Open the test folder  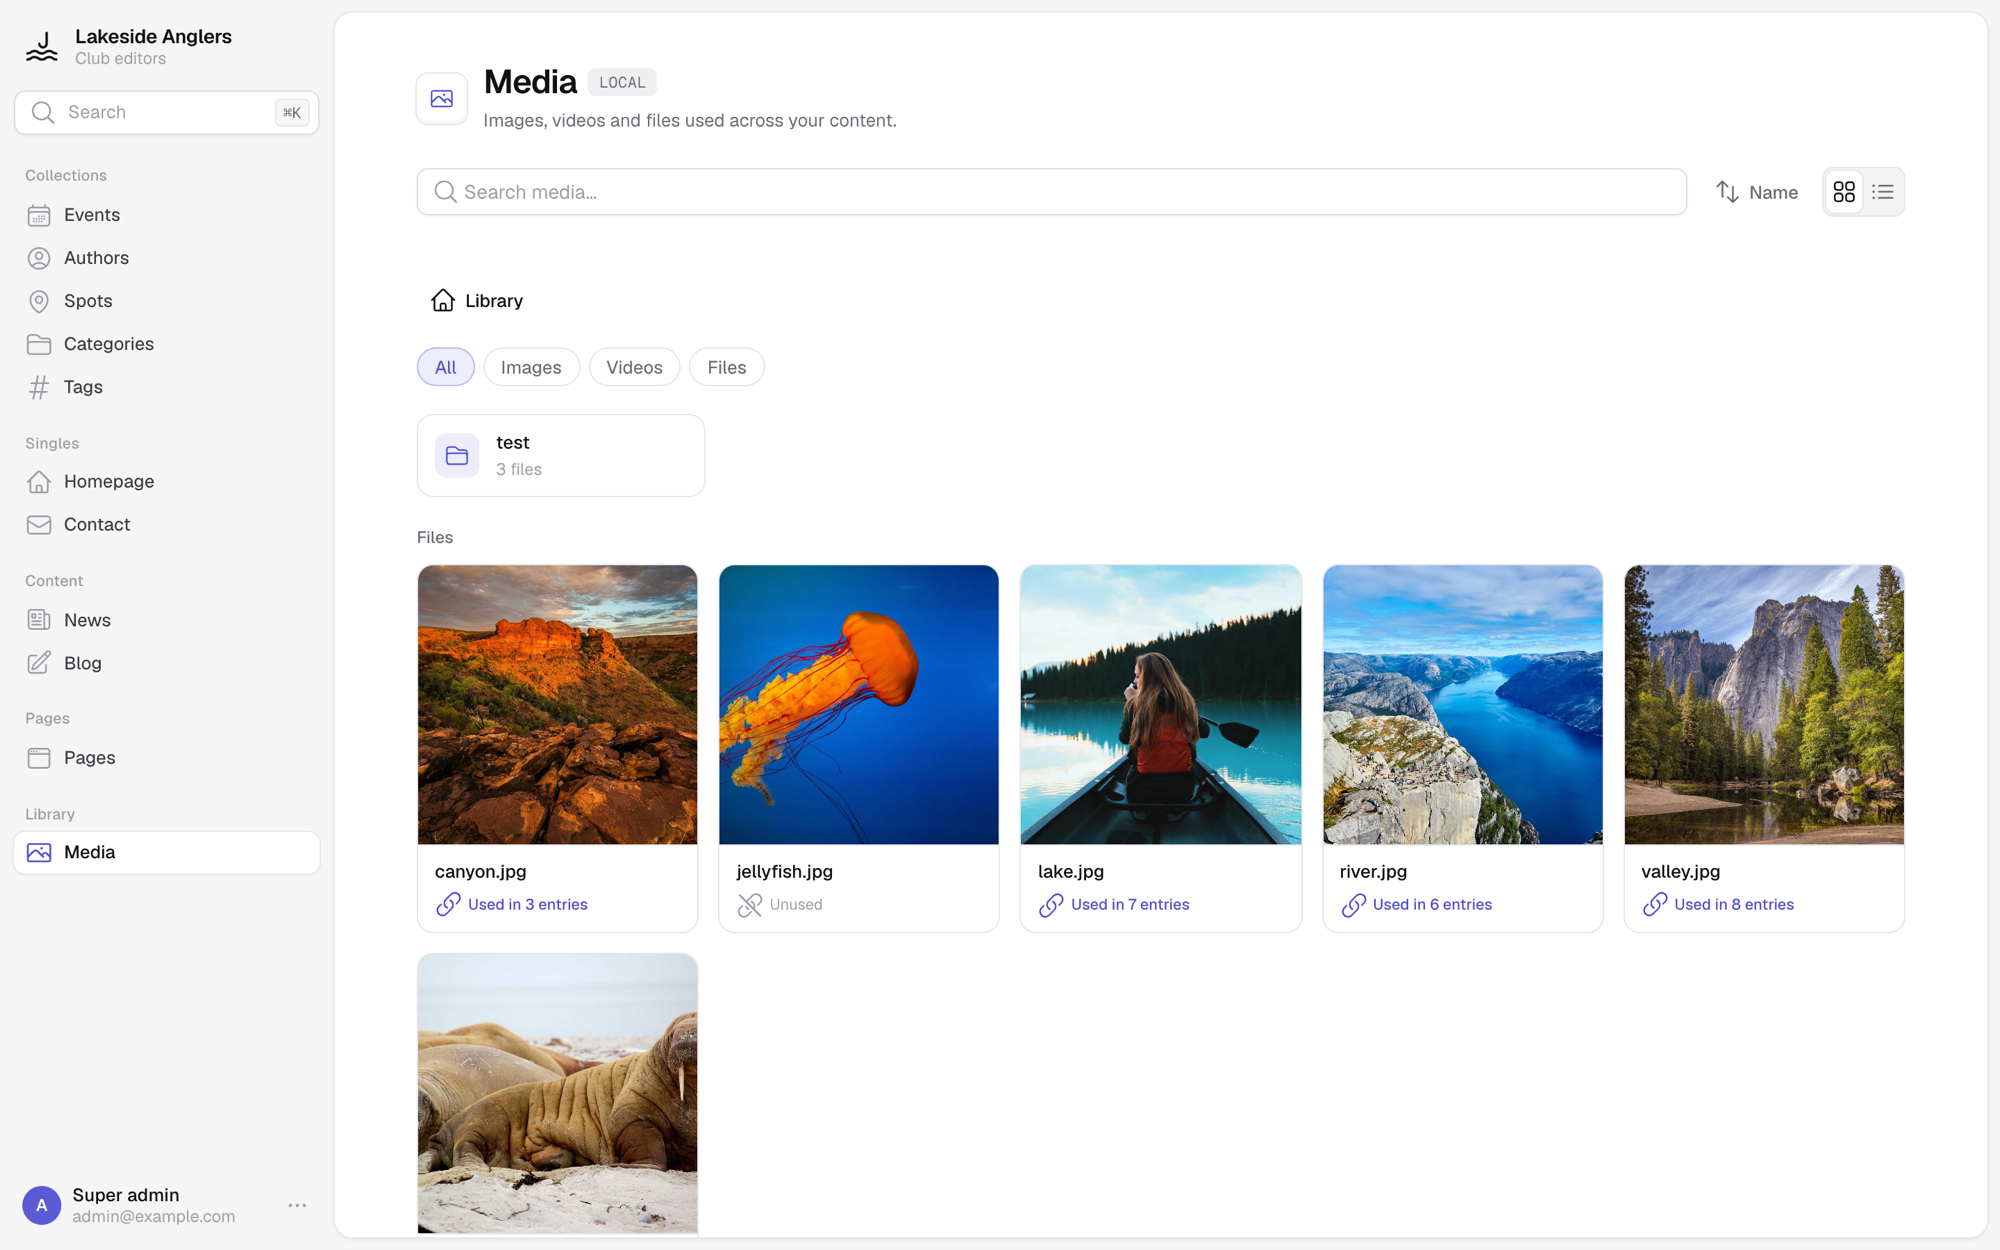[x=561, y=456]
